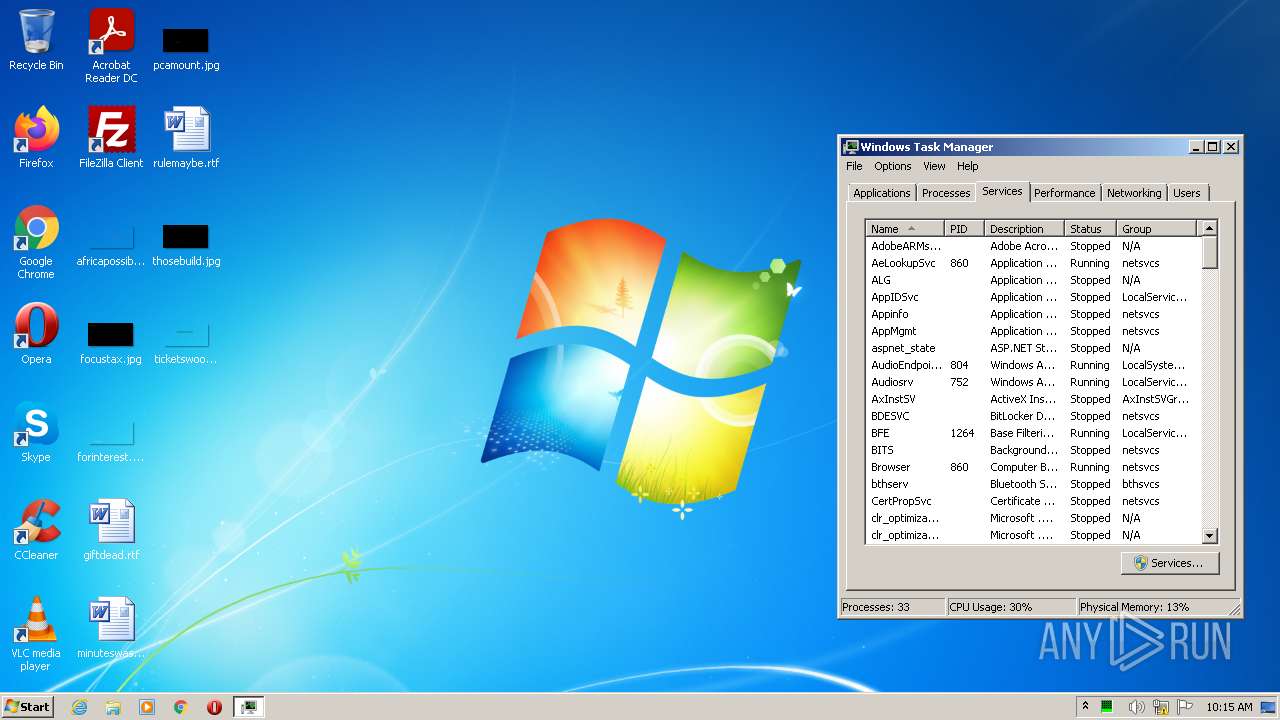Click the Start button
The width and height of the screenshot is (1280, 720).
28,706
